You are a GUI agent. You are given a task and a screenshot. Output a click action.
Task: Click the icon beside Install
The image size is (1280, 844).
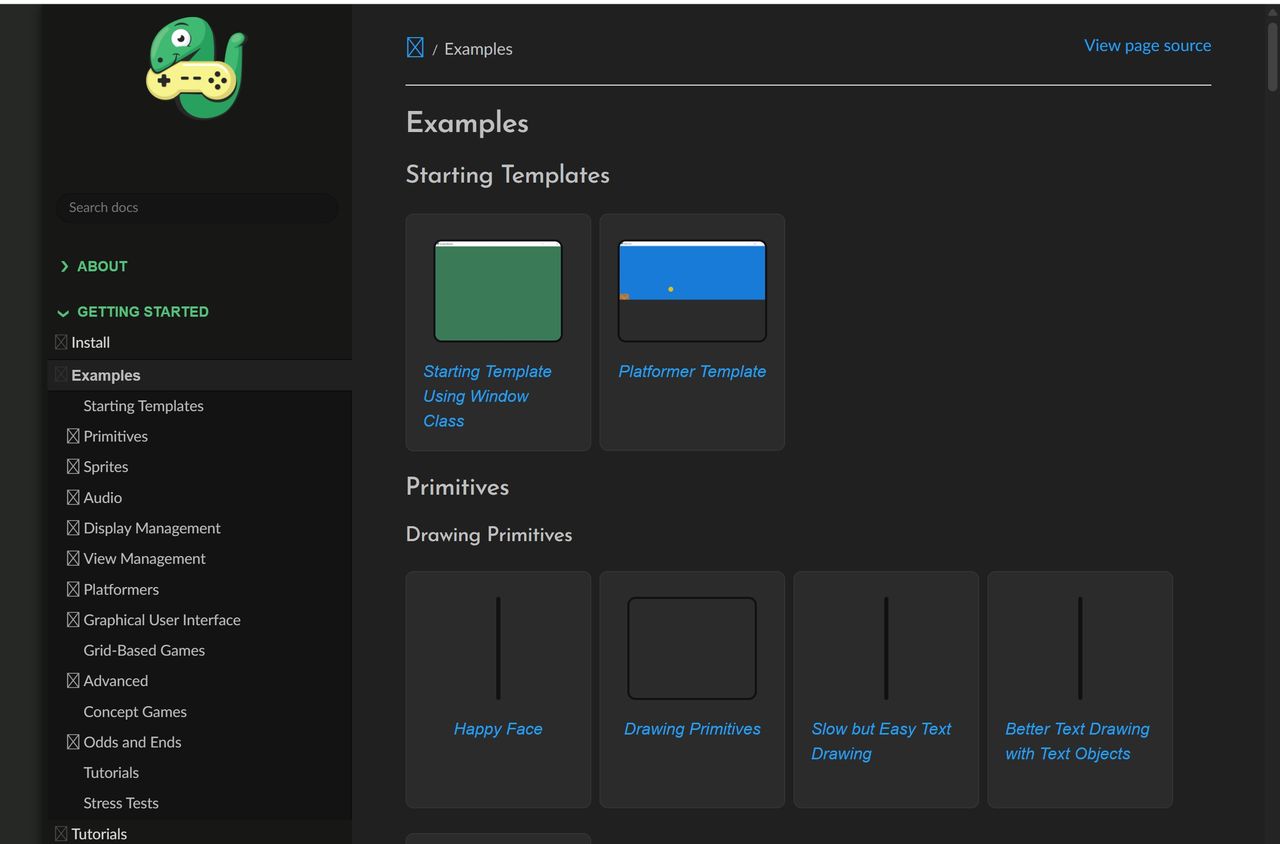click(x=61, y=342)
